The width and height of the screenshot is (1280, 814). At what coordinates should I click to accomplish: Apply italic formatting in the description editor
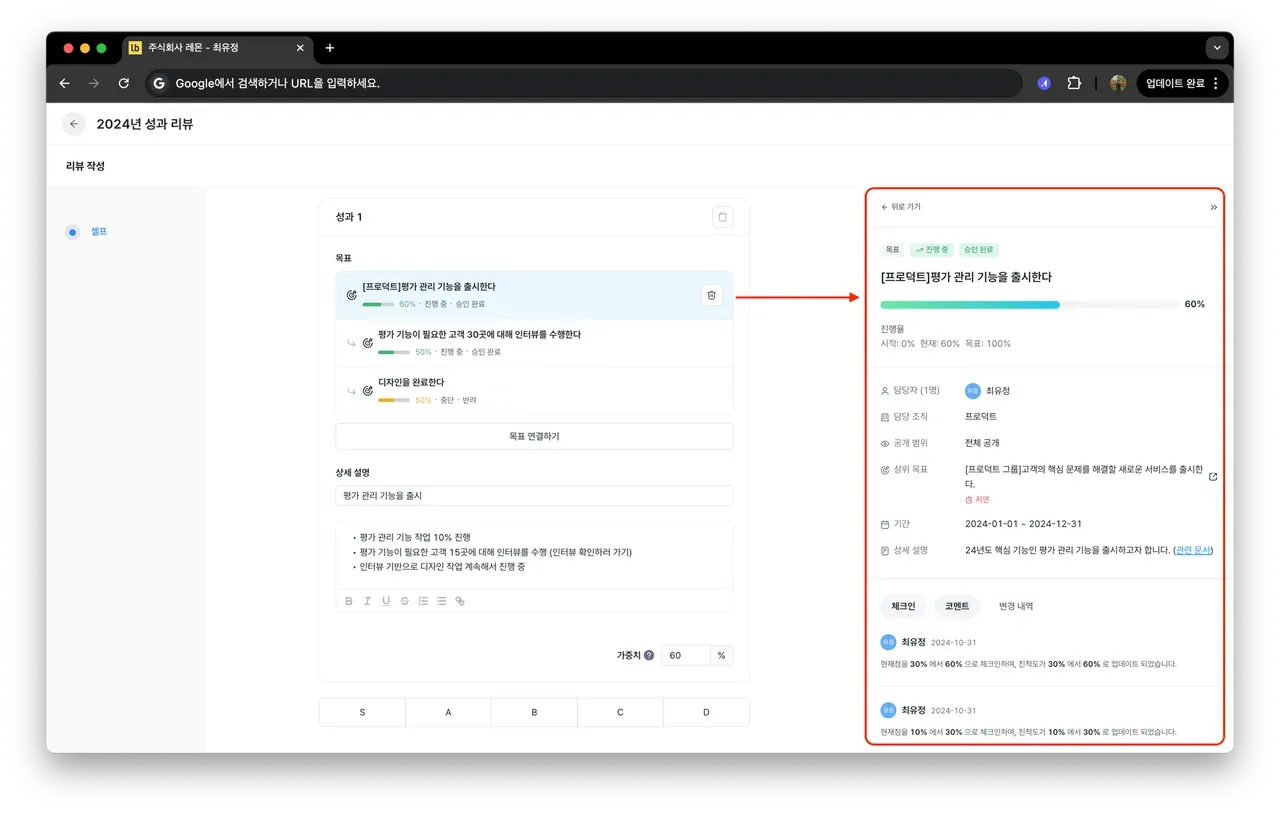(367, 601)
